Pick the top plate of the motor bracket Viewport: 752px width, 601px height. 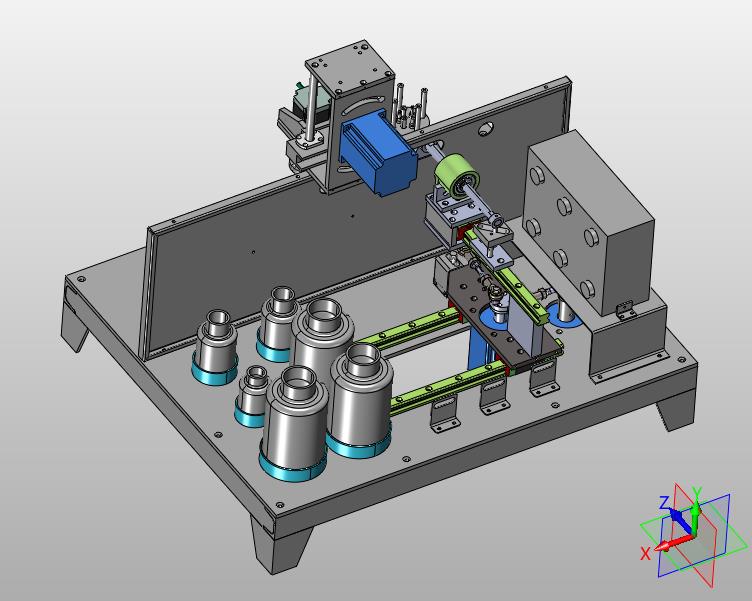pyautogui.click(x=350, y=65)
